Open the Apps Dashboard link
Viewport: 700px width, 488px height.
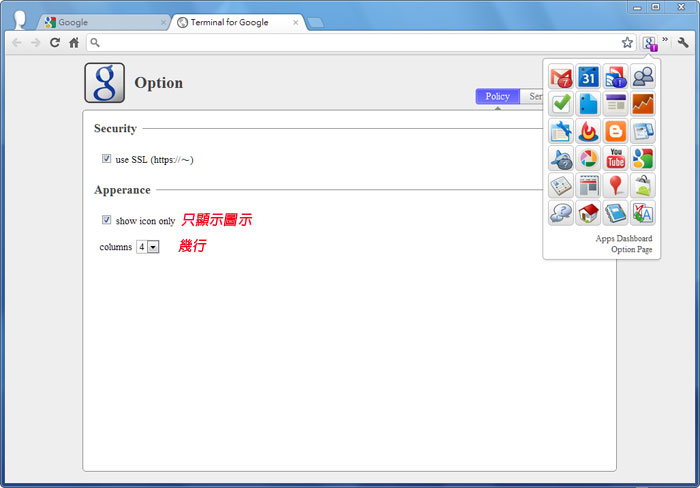(624, 238)
